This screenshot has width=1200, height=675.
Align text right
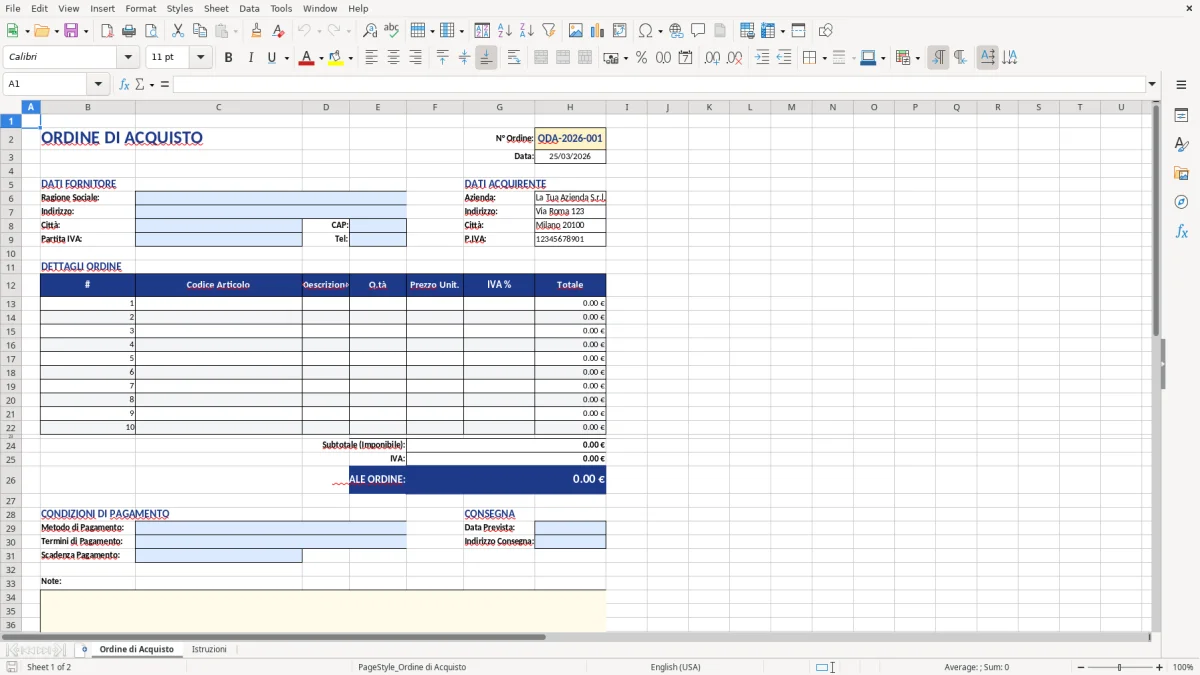point(415,58)
